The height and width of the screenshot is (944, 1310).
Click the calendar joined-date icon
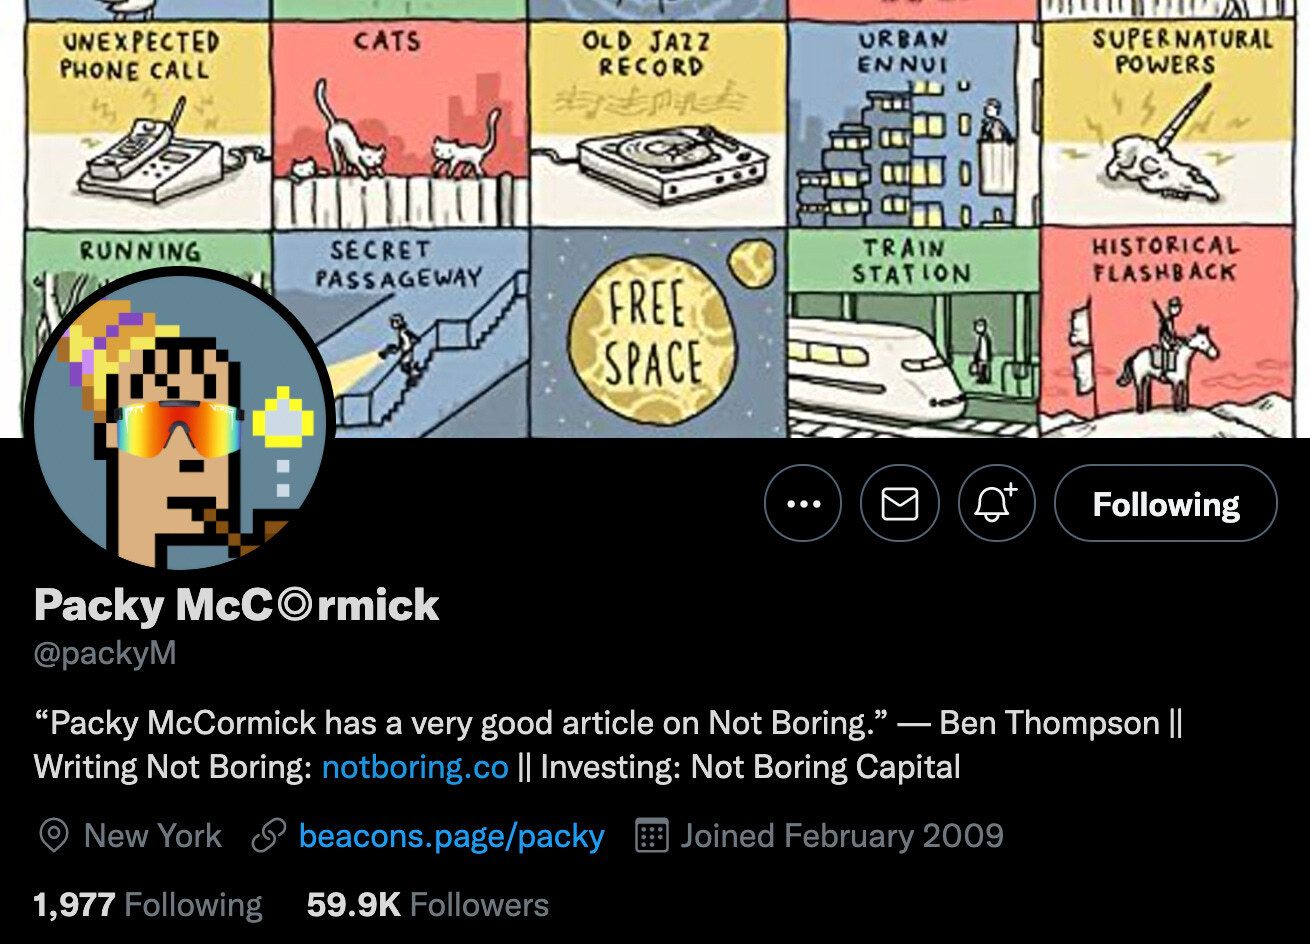pos(651,836)
